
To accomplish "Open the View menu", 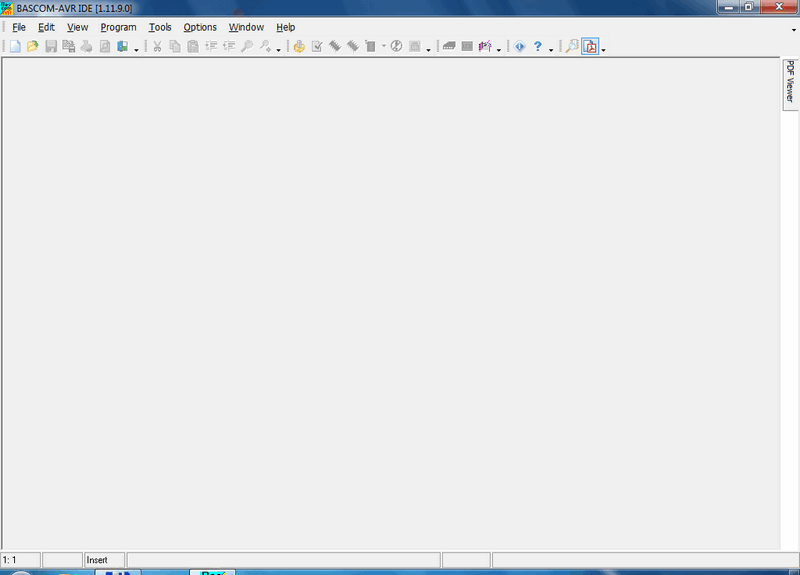I will (78, 28).
